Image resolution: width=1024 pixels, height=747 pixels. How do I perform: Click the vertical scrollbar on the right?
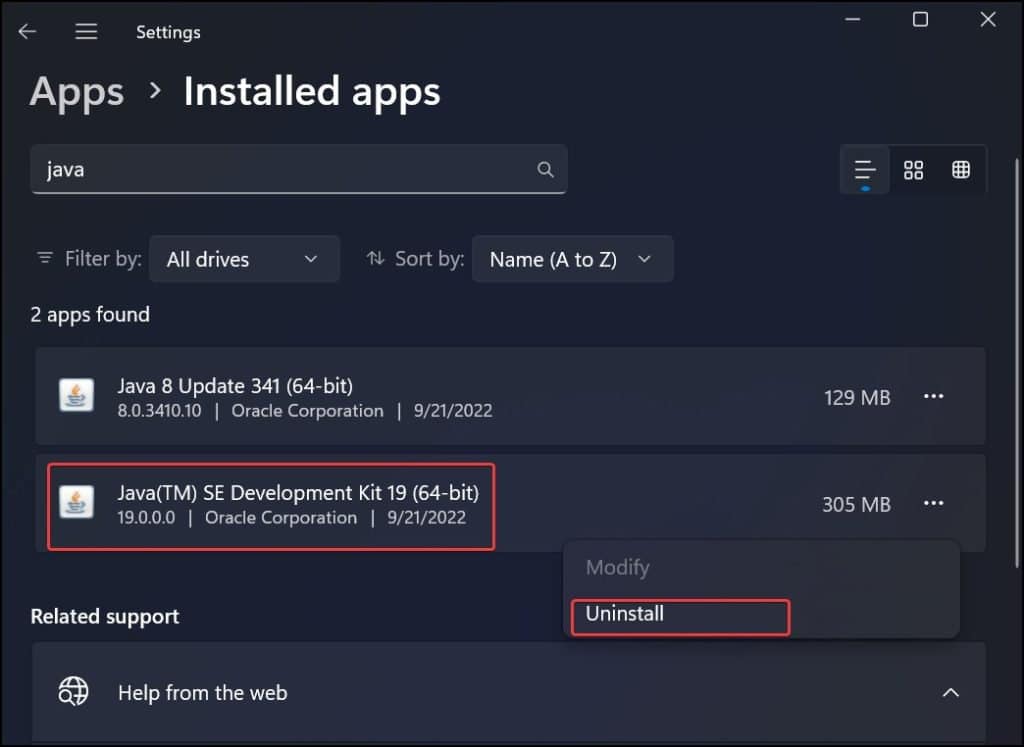tap(1016, 362)
